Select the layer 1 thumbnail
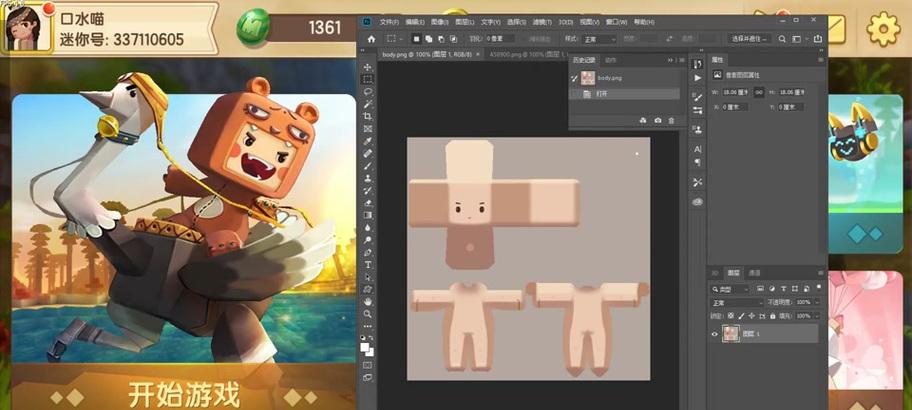 [x=731, y=334]
